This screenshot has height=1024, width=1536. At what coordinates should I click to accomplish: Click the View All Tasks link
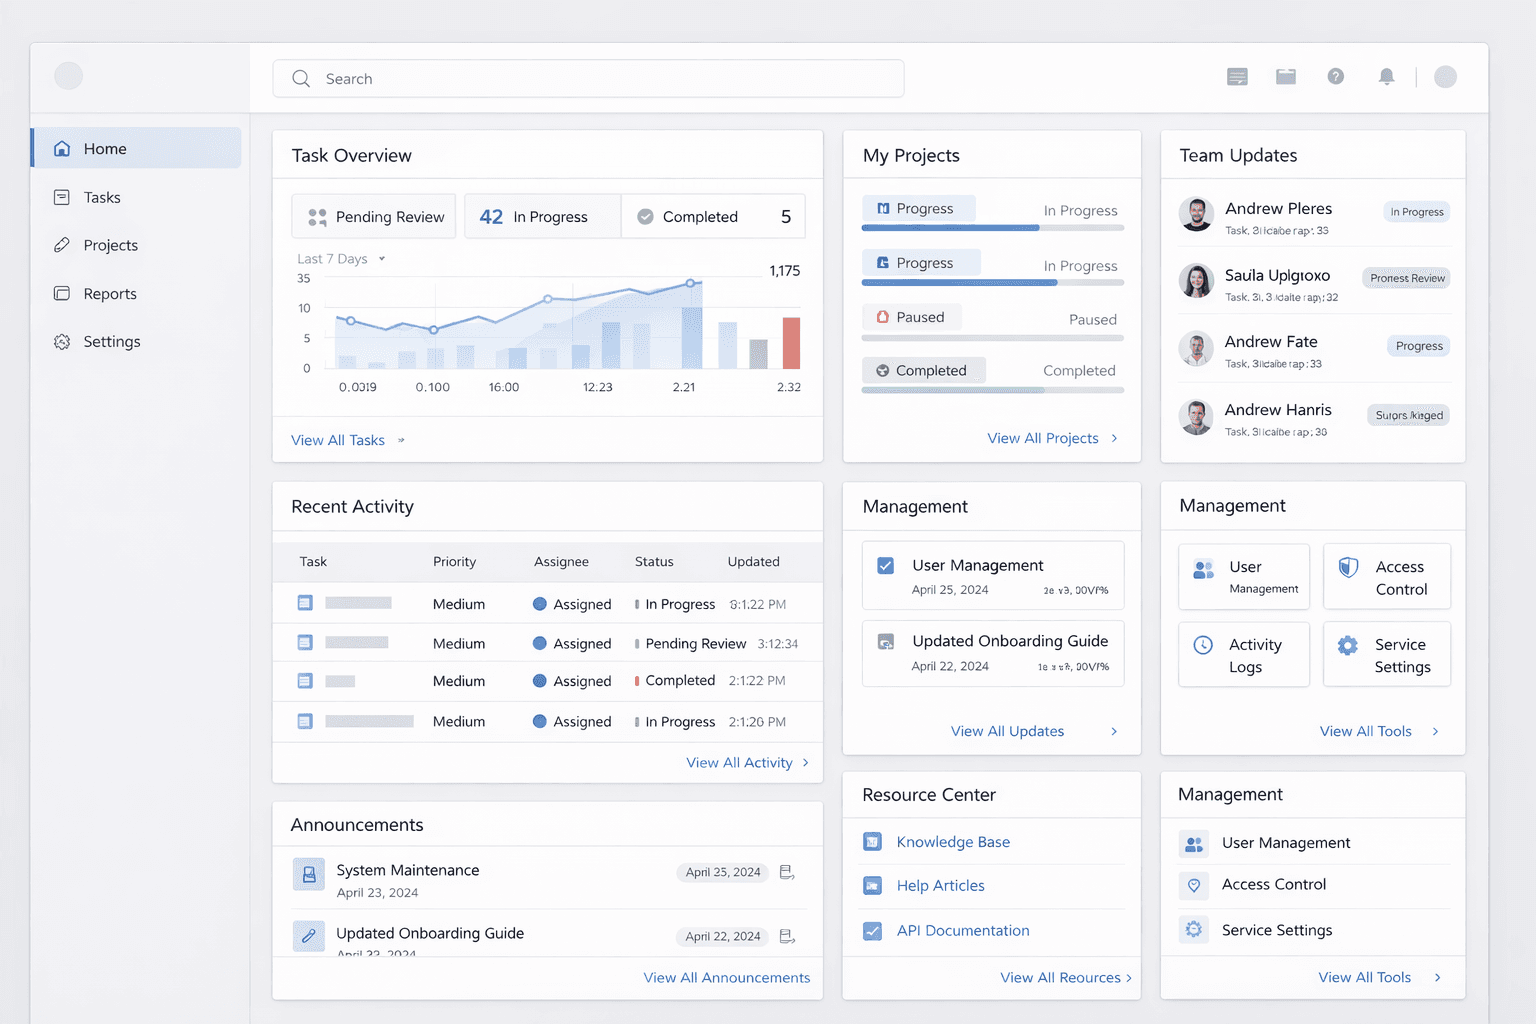pyautogui.click(x=338, y=440)
